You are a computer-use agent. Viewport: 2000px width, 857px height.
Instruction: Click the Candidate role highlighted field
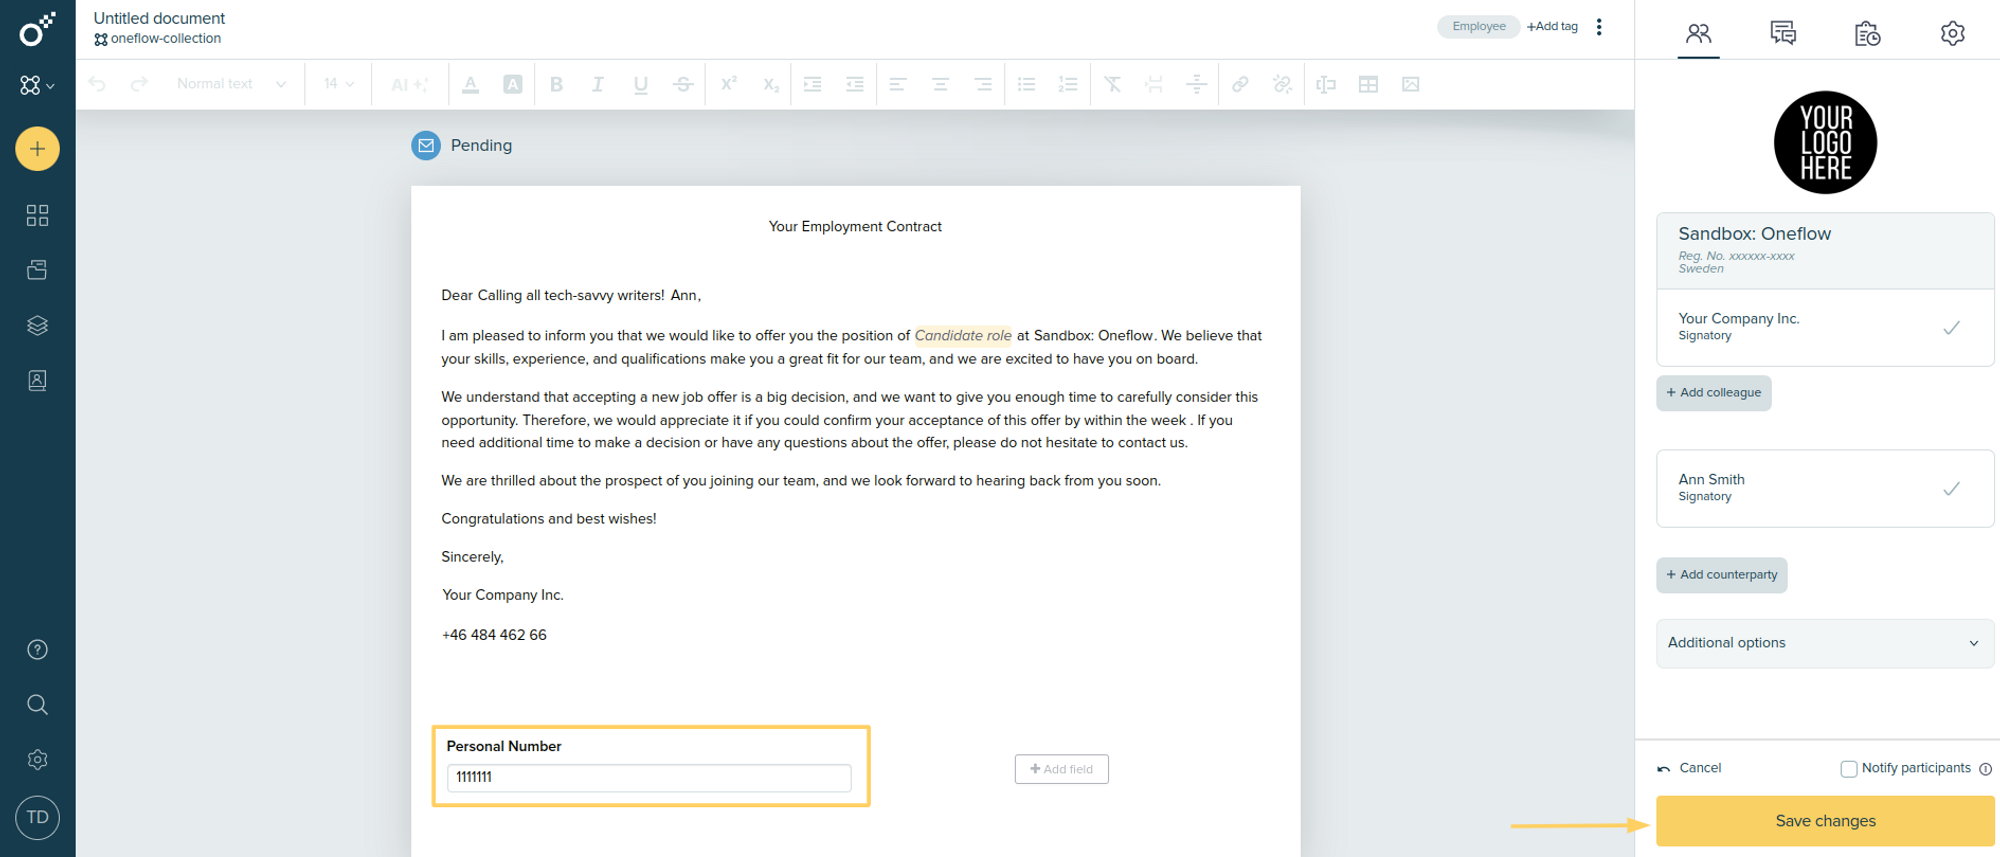963,336
